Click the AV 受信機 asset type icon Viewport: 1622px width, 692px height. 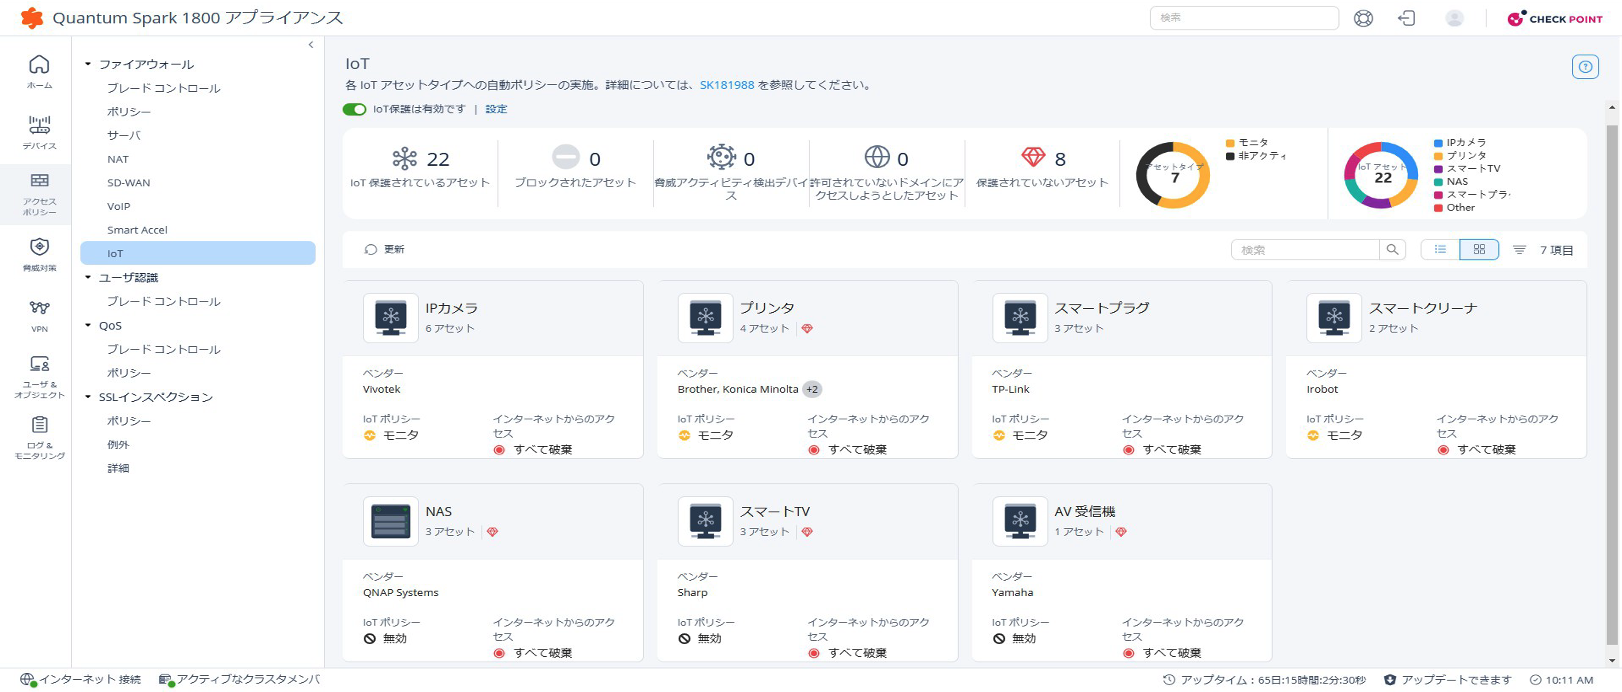1020,521
